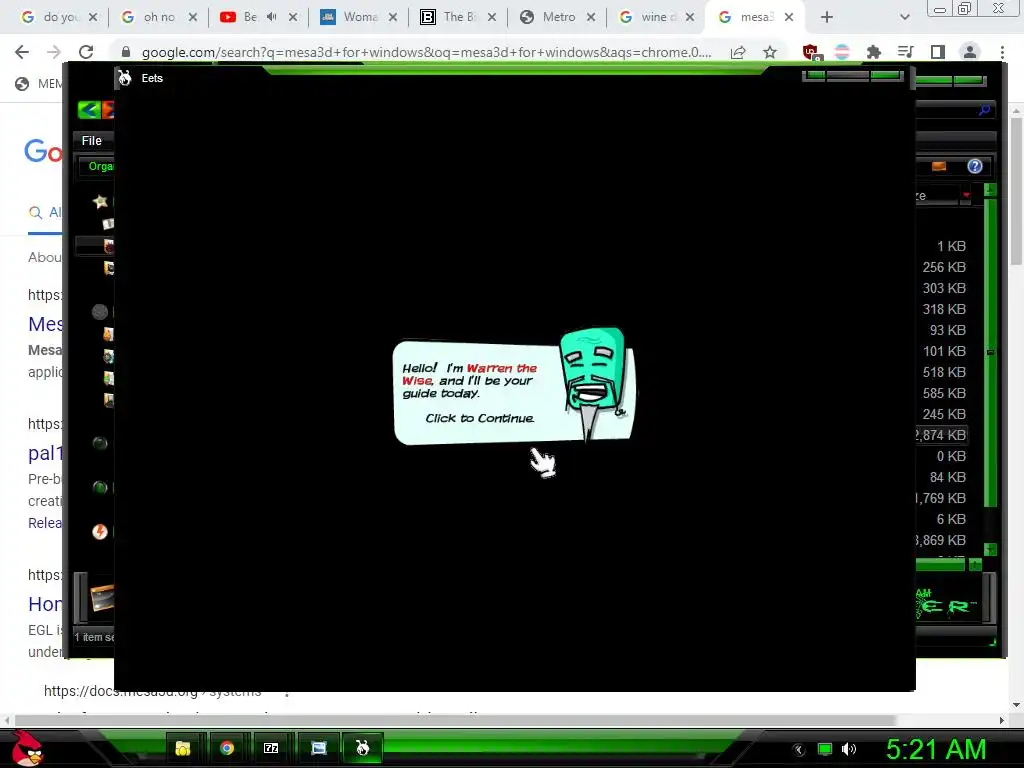
Task: Click Explorer vertical scrollbar down arrow
Action: coord(990,549)
